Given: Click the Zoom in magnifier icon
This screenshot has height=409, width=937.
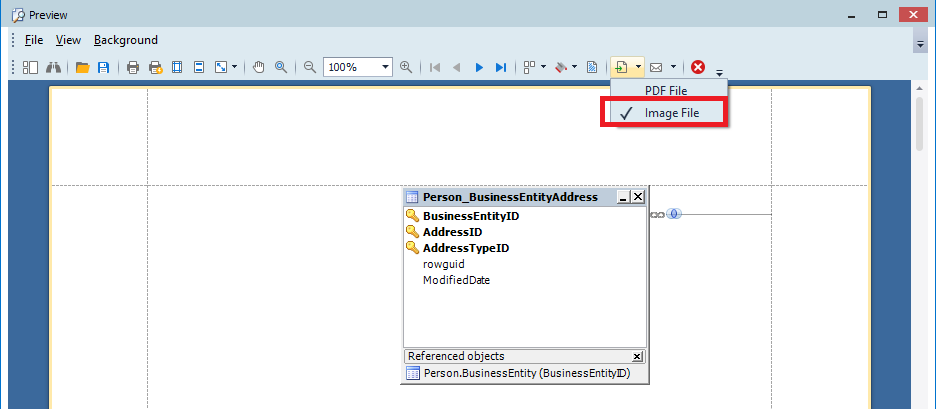Looking at the screenshot, I should pyautogui.click(x=406, y=67).
